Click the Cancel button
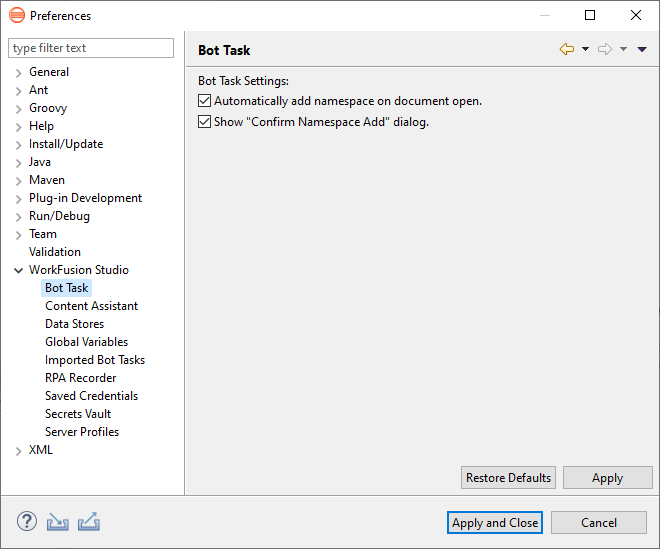660x549 pixels. click(x=599, y=522)
